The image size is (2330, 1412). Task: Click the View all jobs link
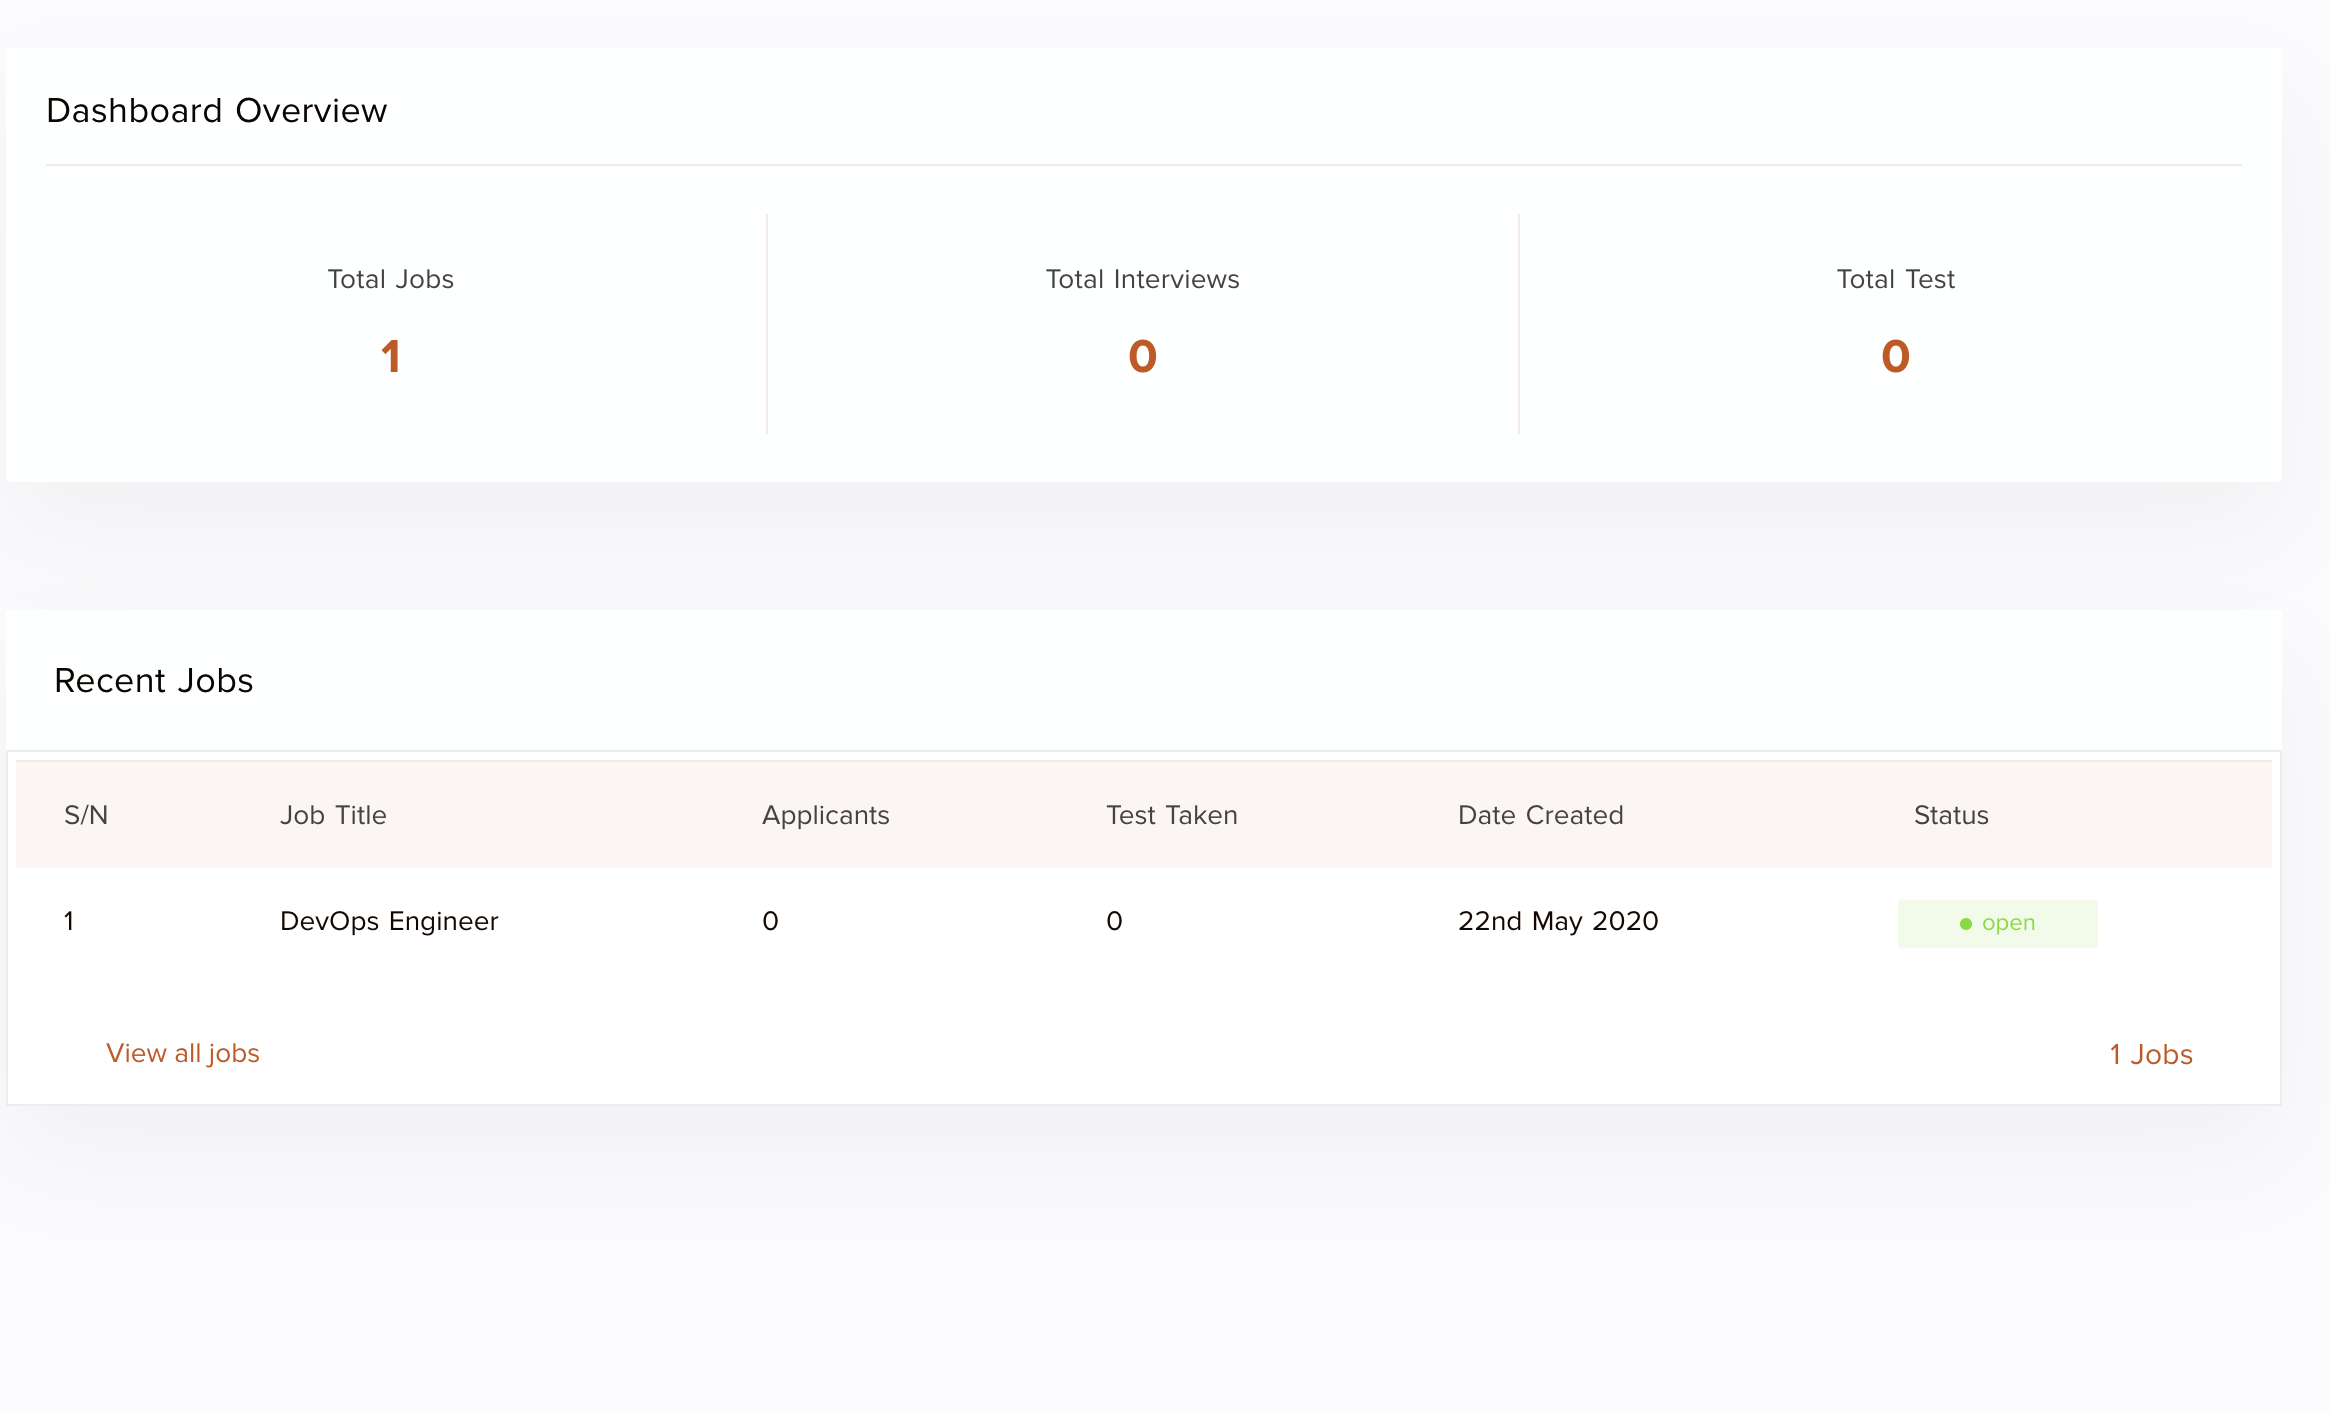182,1053
